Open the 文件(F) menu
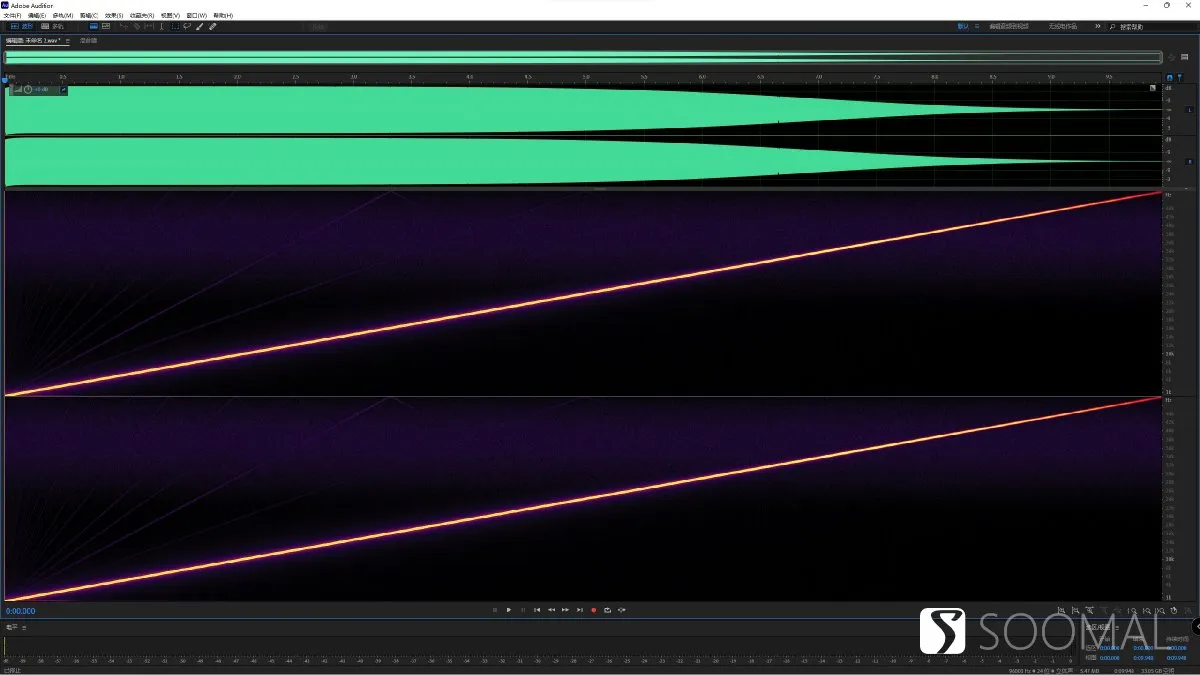Viewport: 1200px width, 675px height. coord(12,15)
